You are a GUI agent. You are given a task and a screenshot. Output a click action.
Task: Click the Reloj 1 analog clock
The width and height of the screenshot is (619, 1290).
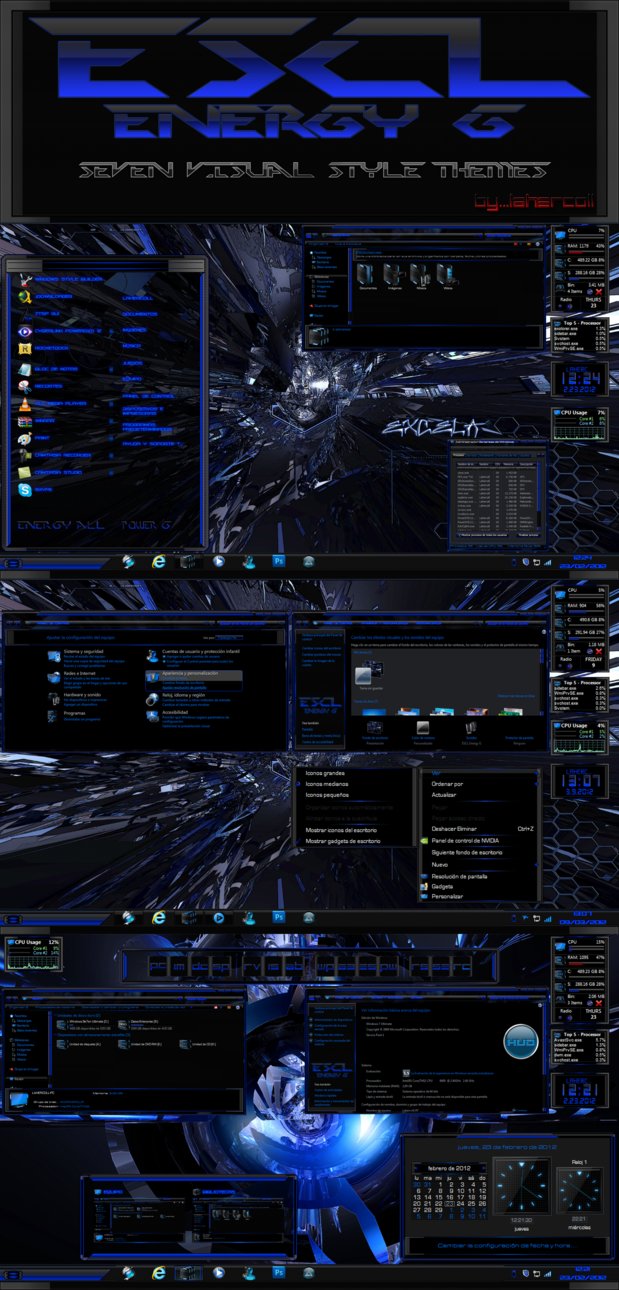pyautogui.click(x=580, y=1190)
